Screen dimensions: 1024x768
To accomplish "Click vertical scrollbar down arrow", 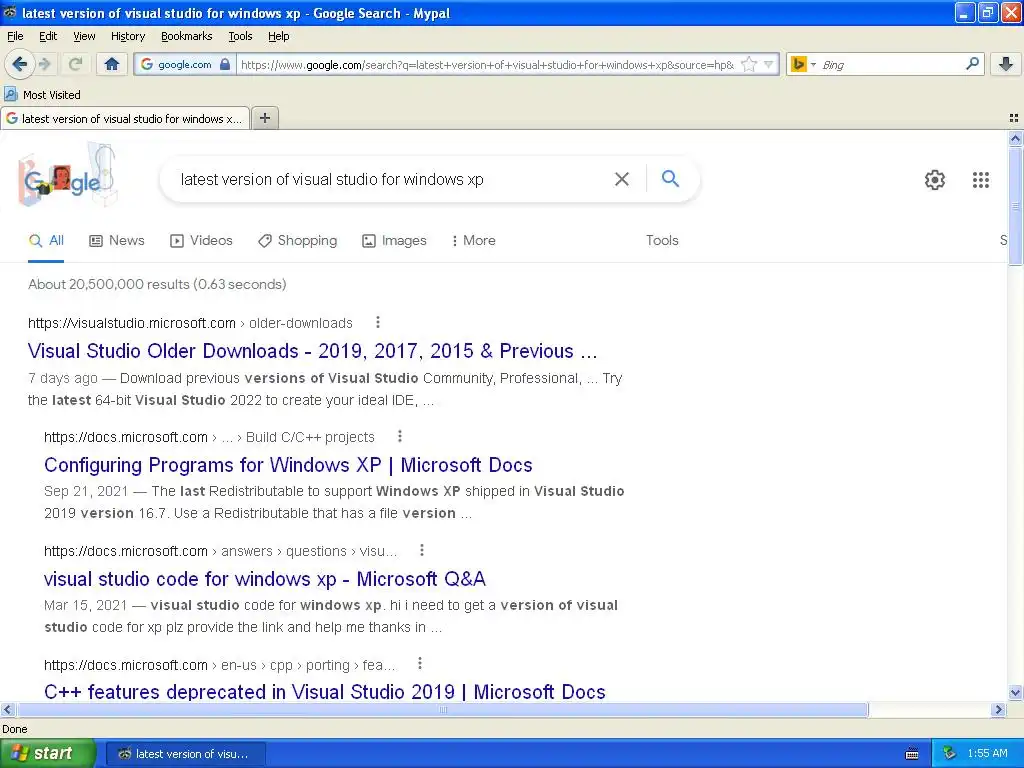I will [1015, 693].
